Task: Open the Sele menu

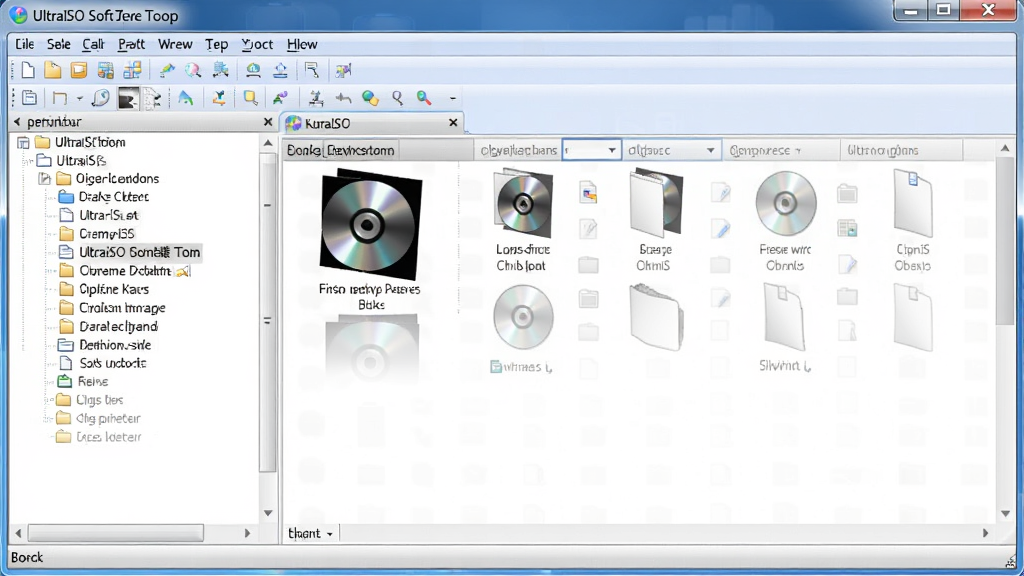Action: (58, 44)
